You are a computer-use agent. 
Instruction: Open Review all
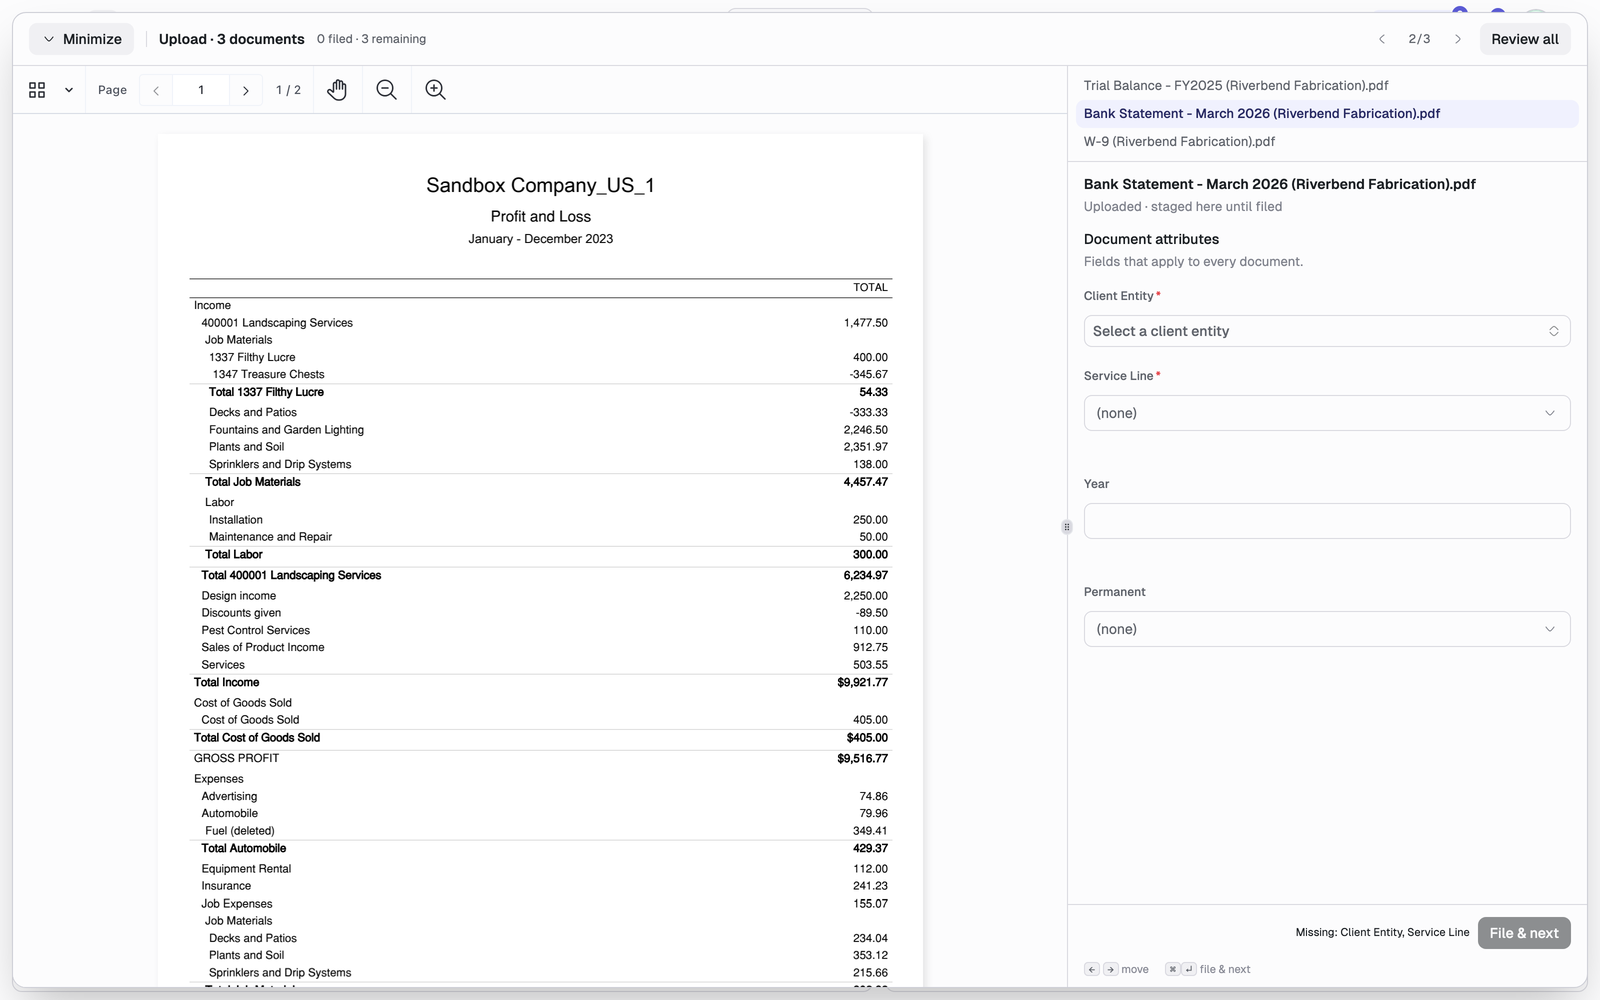(x=1525, y=39)
